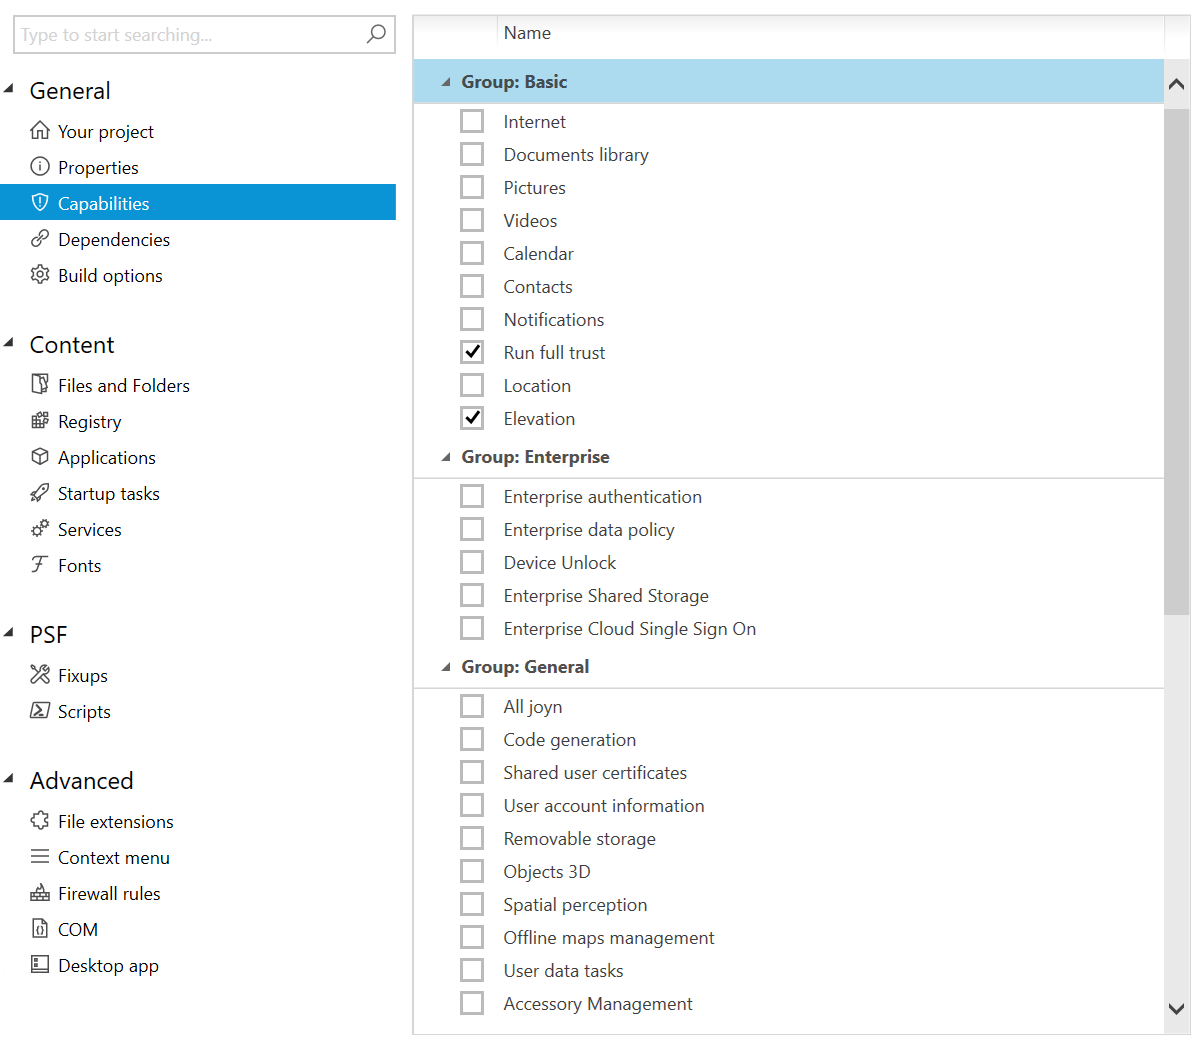1201x1044 pixels.
Task: Collapse the Group: Basic section
Action: [x=444, y=81]
